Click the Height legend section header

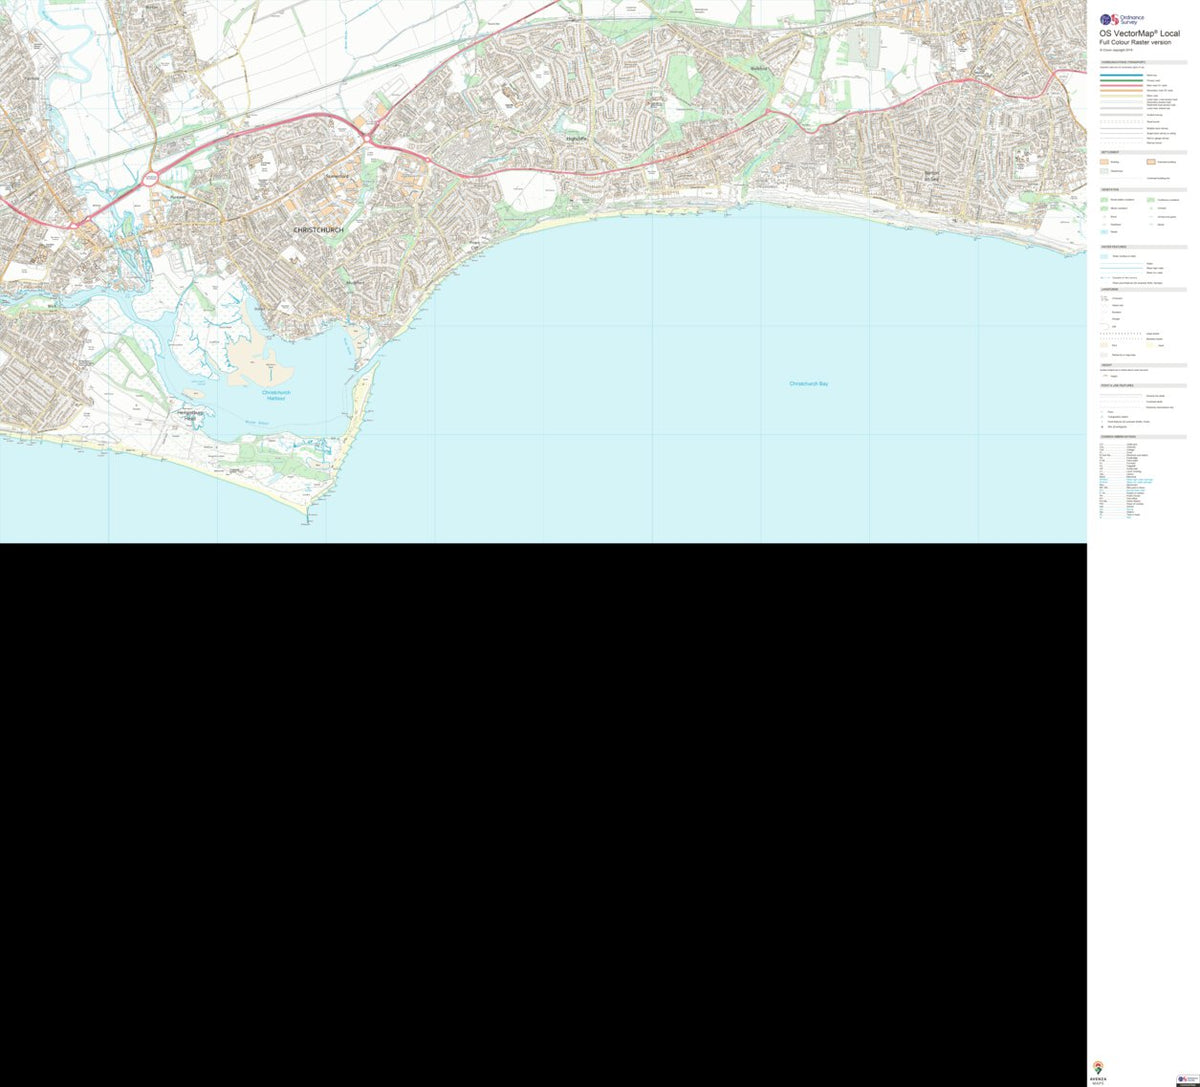coord(1143,365)
